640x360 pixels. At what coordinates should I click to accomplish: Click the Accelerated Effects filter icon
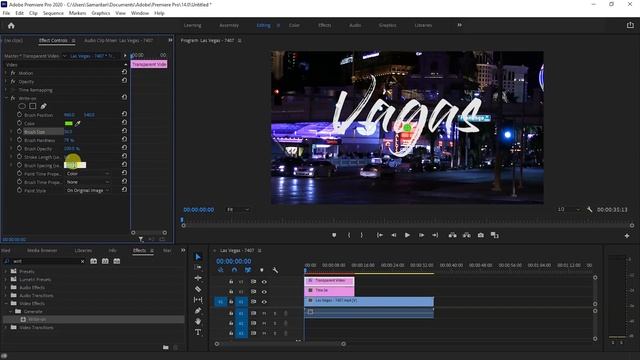[x=93, y=261]
